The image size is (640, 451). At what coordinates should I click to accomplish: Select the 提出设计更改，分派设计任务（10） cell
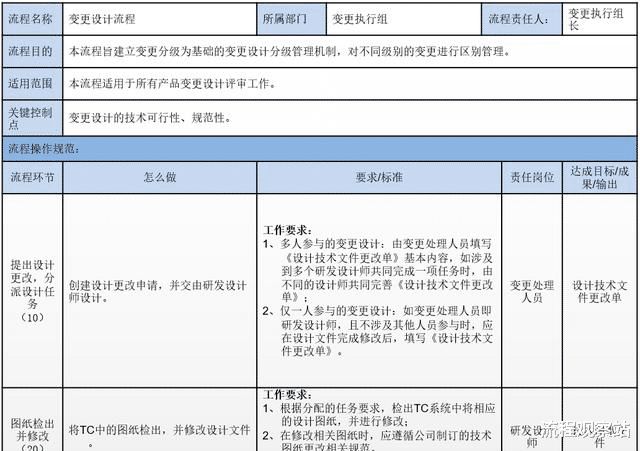[32, 291]
